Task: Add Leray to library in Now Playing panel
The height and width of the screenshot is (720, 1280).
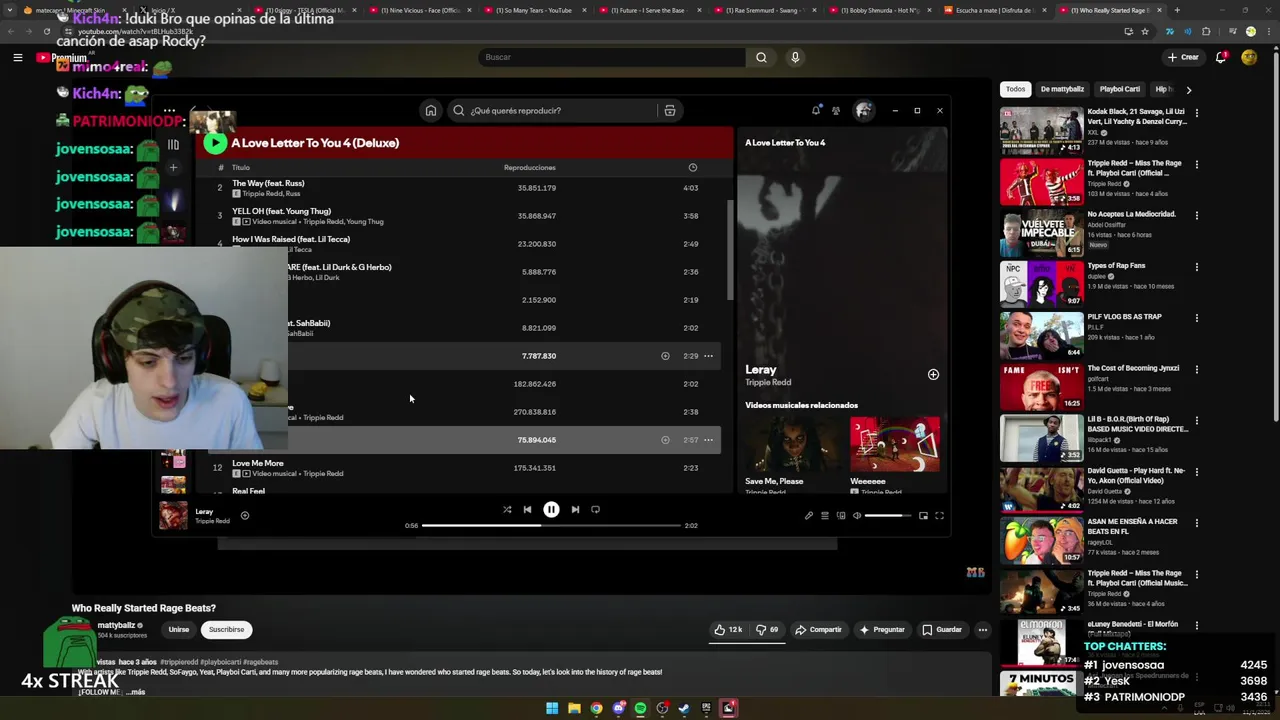Action: 933,374
